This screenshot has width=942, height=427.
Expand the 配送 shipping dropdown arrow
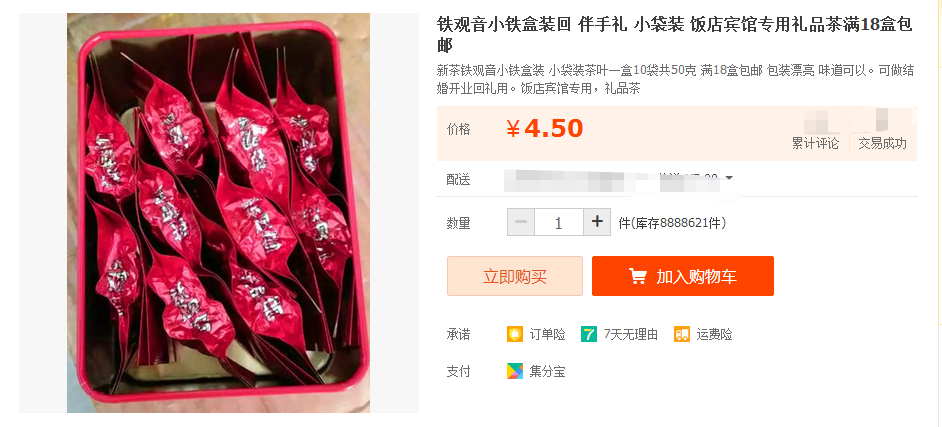coord(729,178)
